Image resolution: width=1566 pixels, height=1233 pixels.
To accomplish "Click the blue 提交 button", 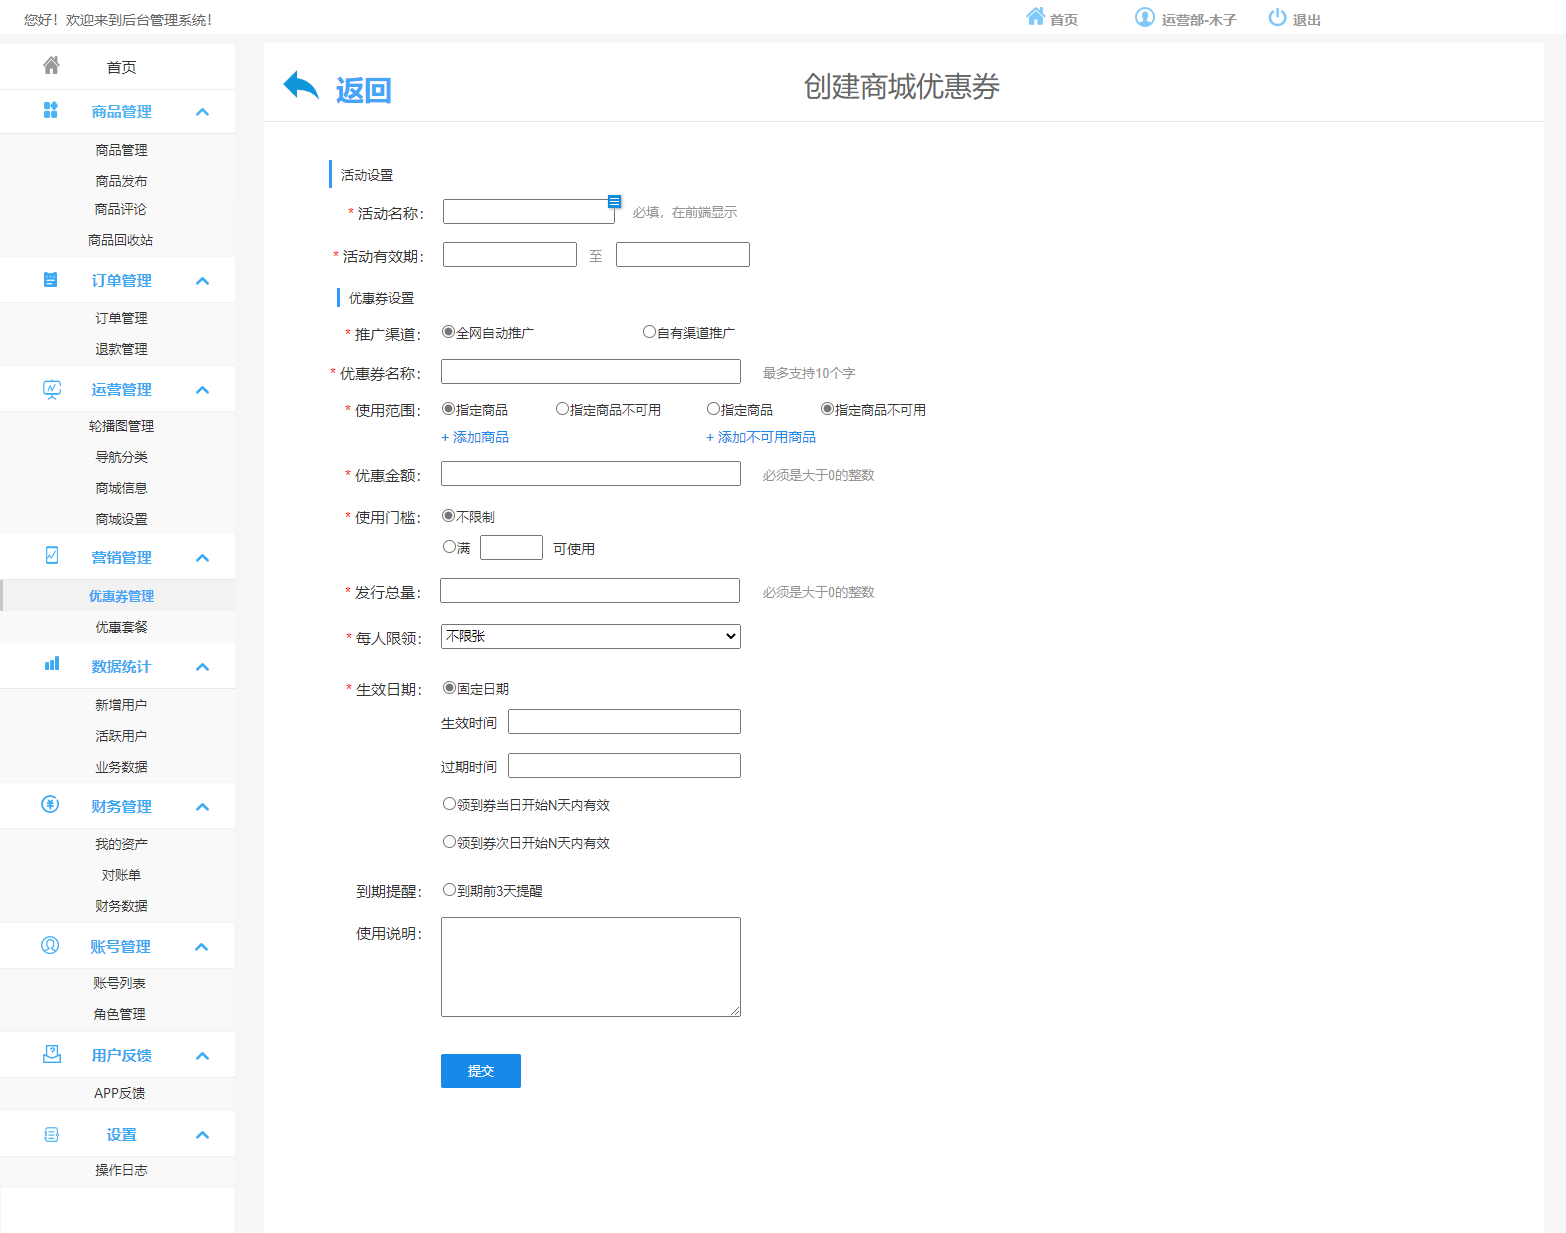I will [481, 1071].
